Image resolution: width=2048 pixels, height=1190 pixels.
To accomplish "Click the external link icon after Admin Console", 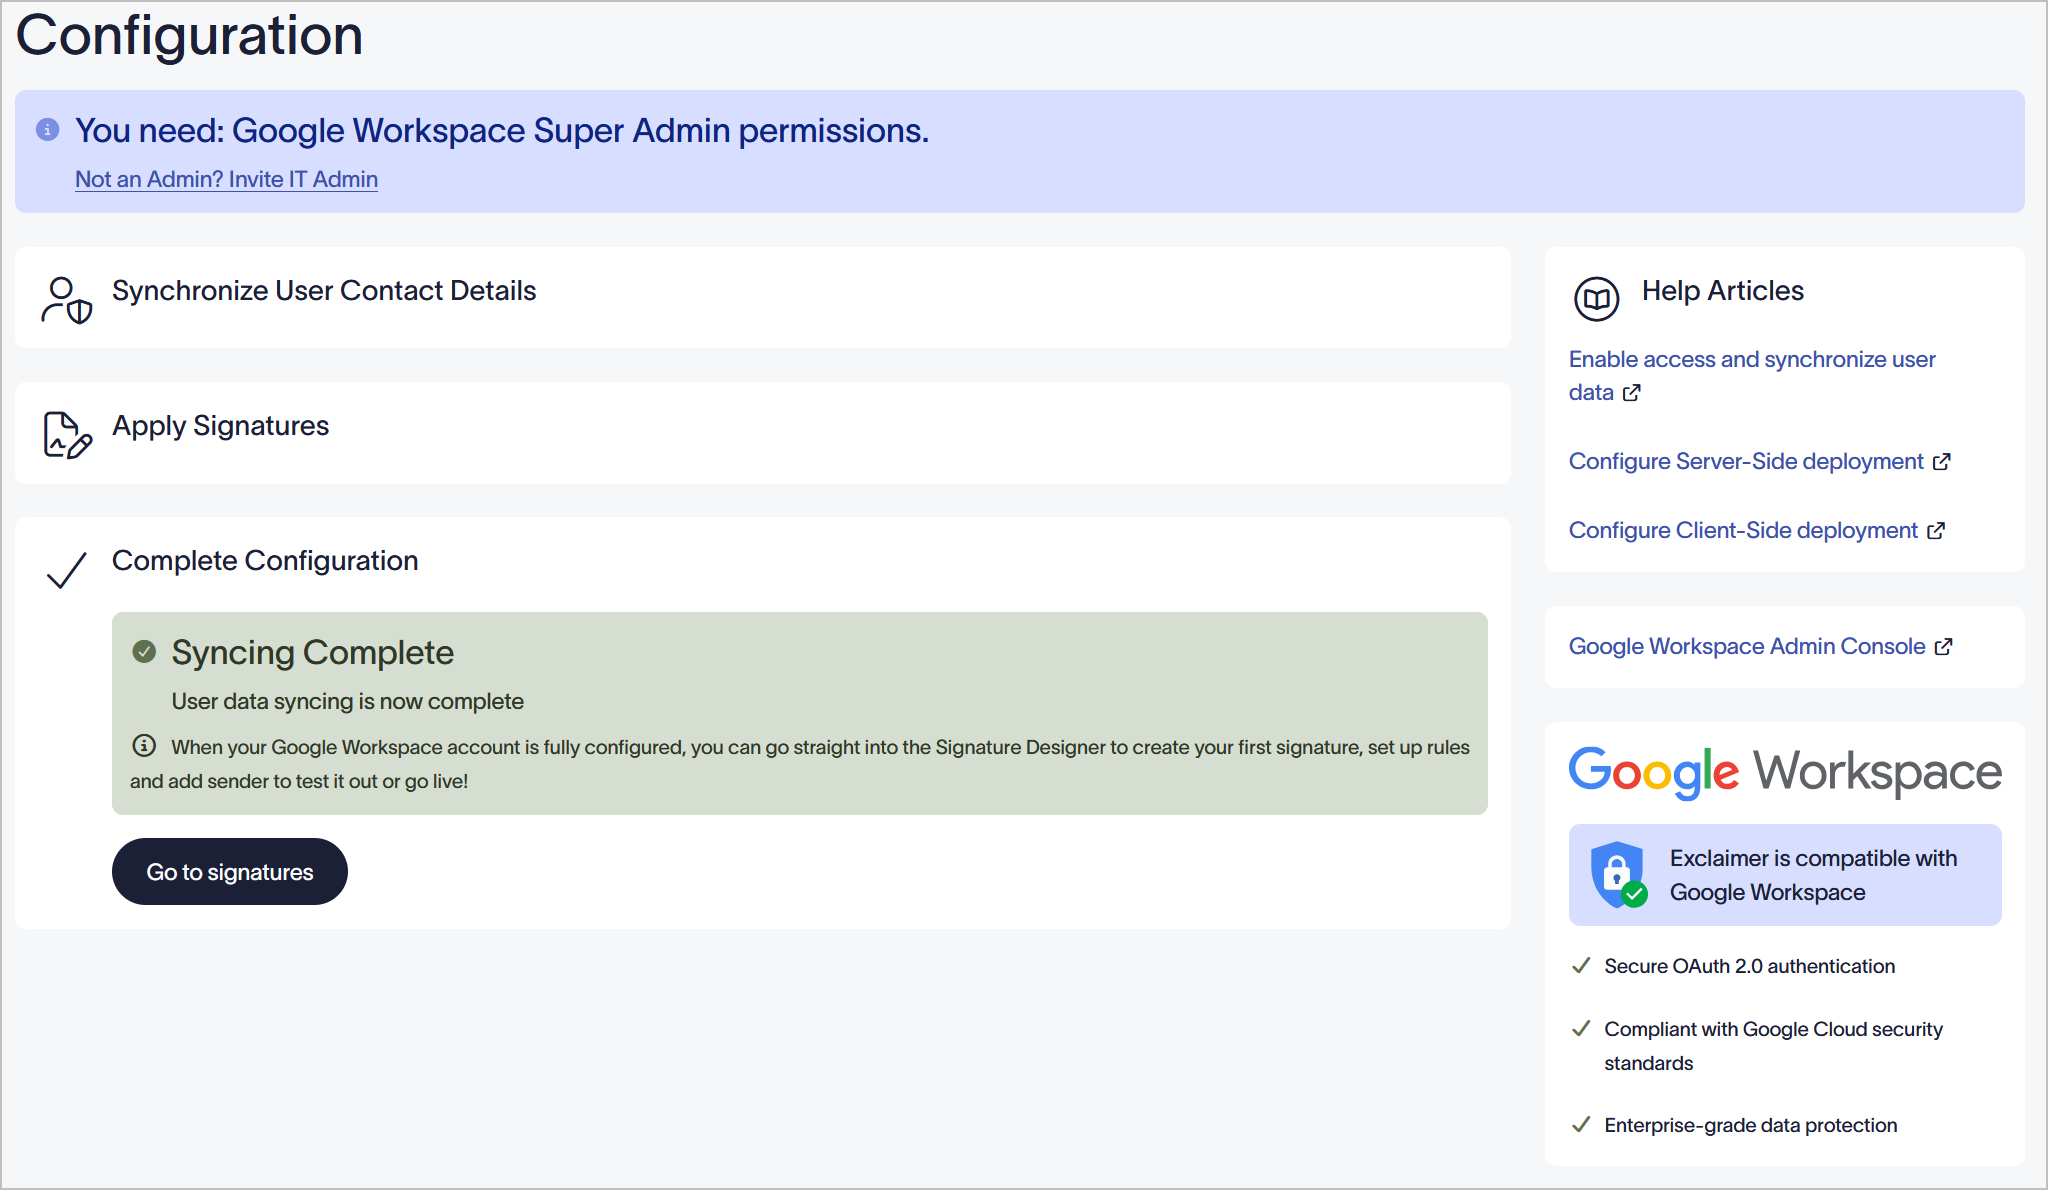I will pos(1943,647).
